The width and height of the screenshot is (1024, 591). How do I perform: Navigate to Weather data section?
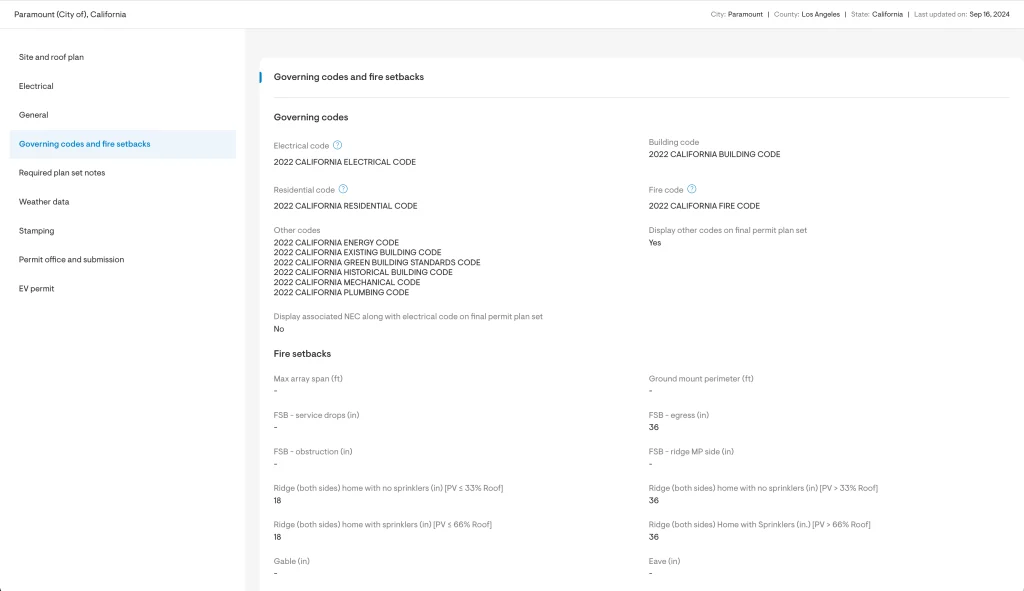coord(44,202)
